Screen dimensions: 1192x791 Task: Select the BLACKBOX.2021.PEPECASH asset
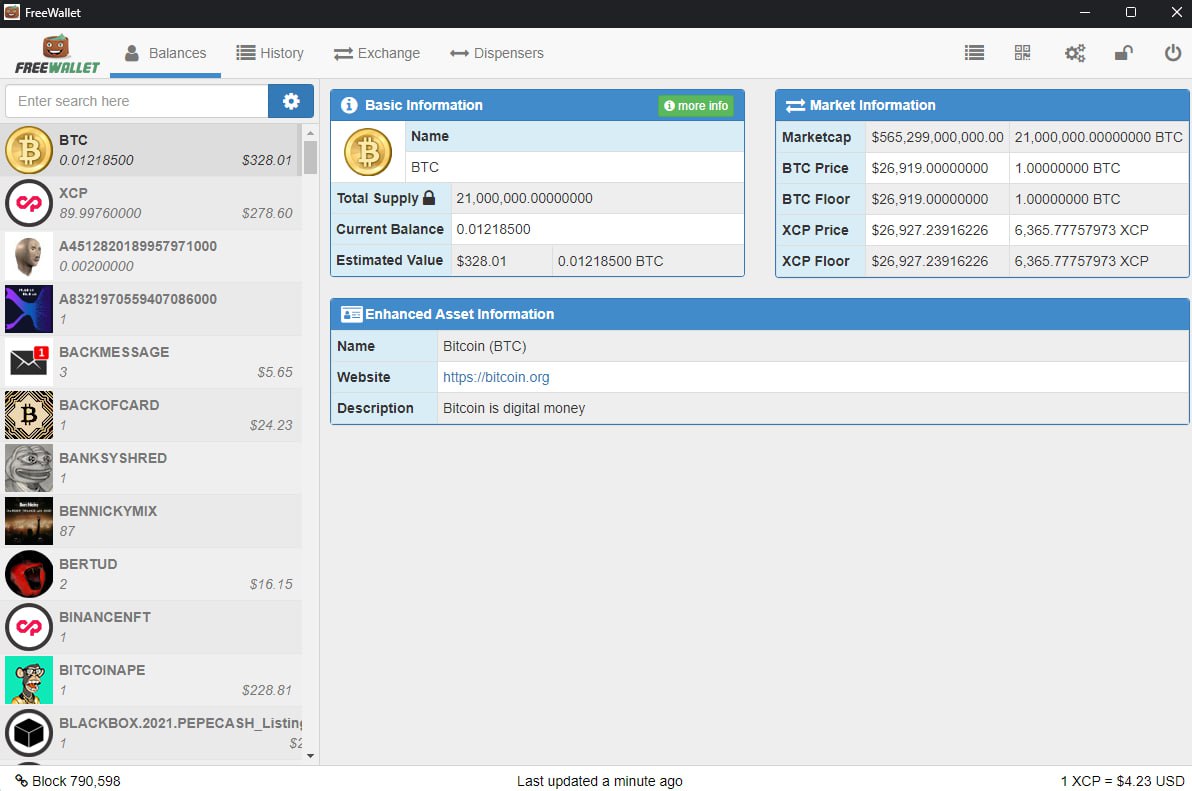[152, 733]
